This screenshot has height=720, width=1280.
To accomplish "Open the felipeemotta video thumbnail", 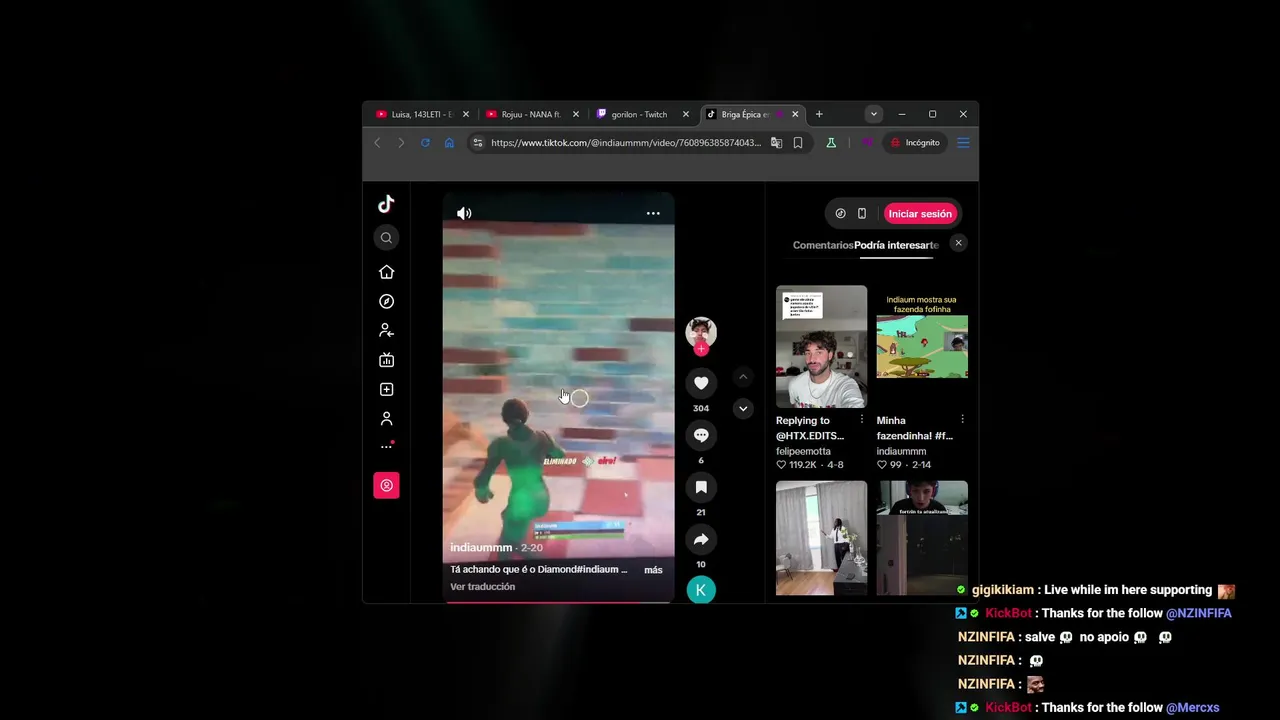I will click(822, 346).
